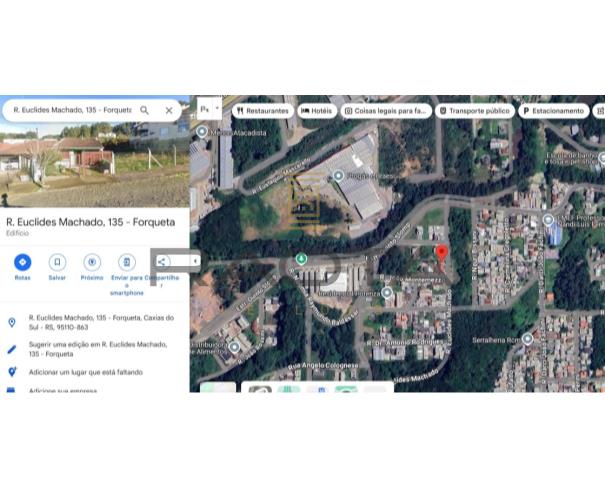Click the E.M.E.F. Professor school marker
605x487 pixels.
point(548,220)
